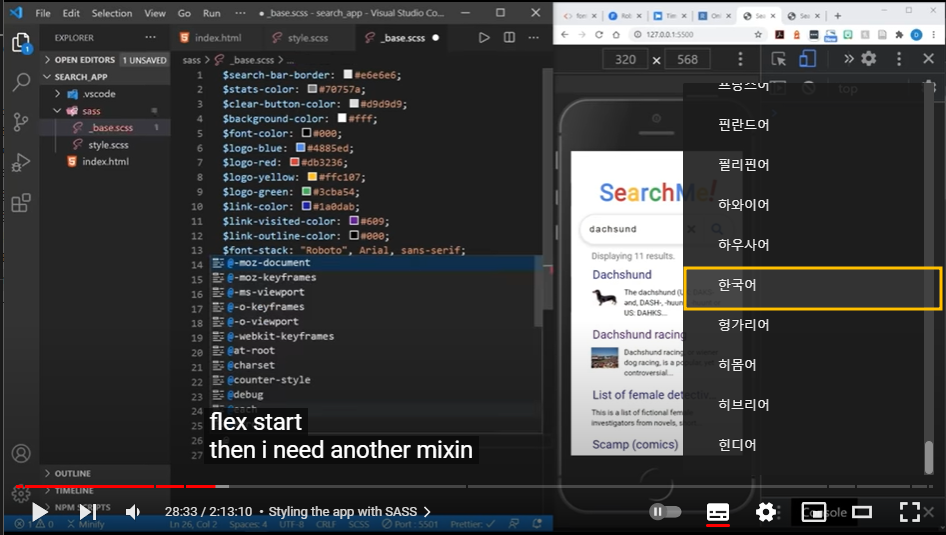Viewport: 946px width, 535px height.
Task: Mute the video volume
Action: pos(133,512)
